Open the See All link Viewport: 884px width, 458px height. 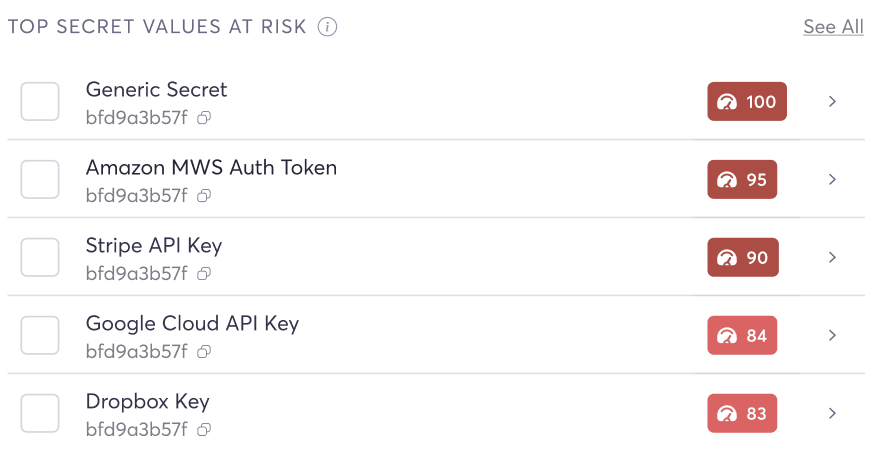point(833,27)
